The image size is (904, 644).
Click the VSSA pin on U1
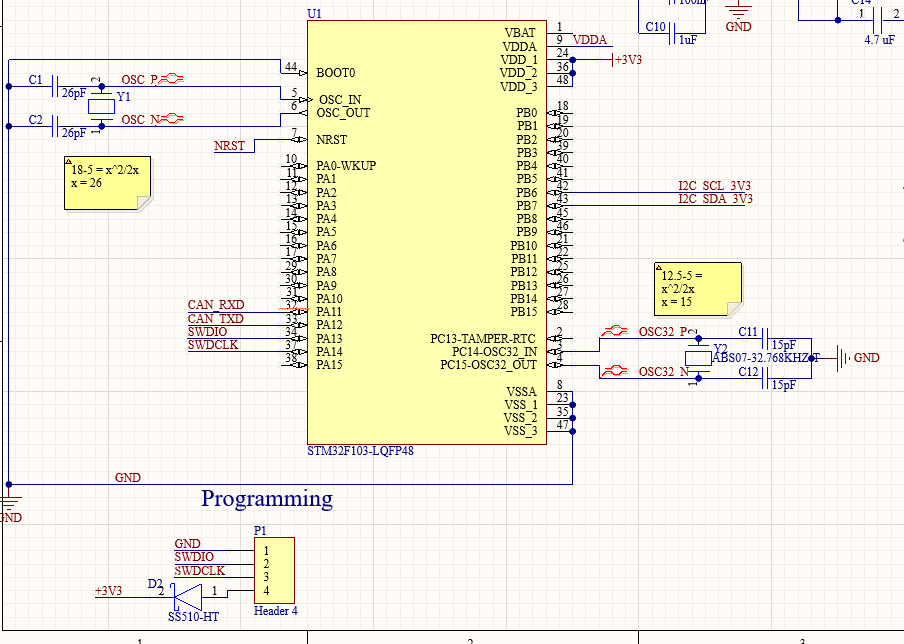click(559, 391)
